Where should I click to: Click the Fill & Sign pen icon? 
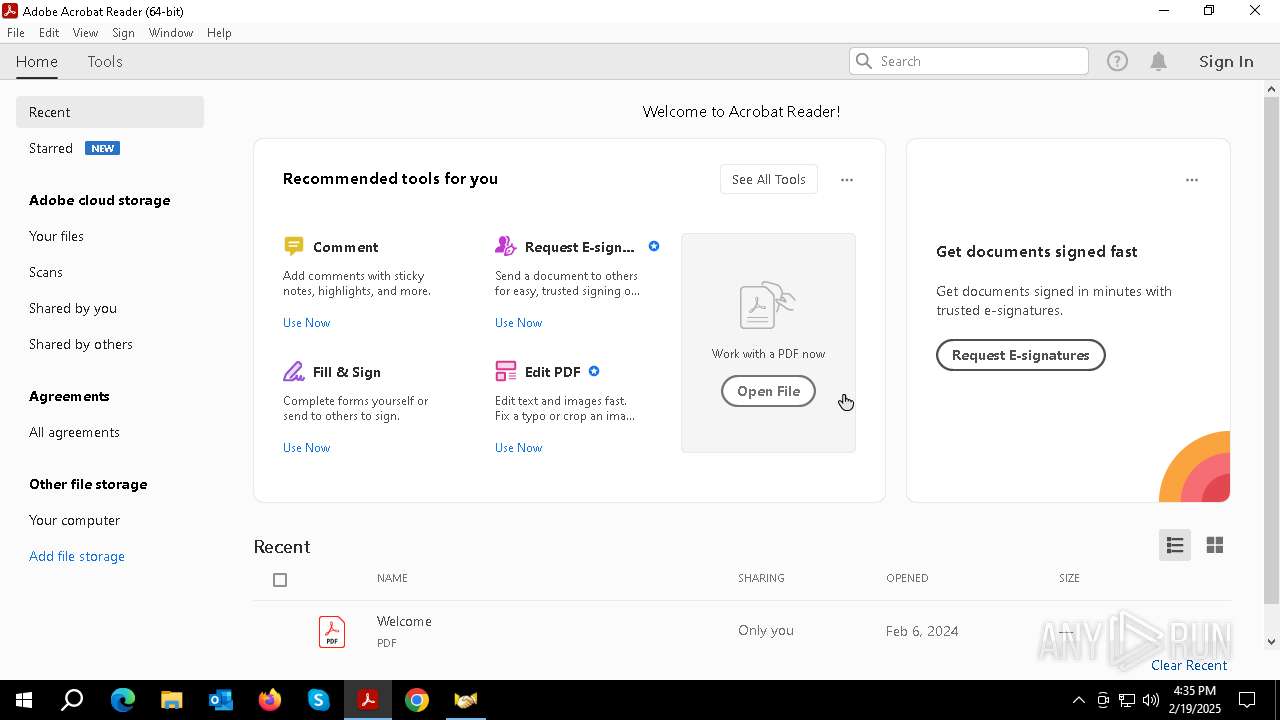[x=293, y=371]
